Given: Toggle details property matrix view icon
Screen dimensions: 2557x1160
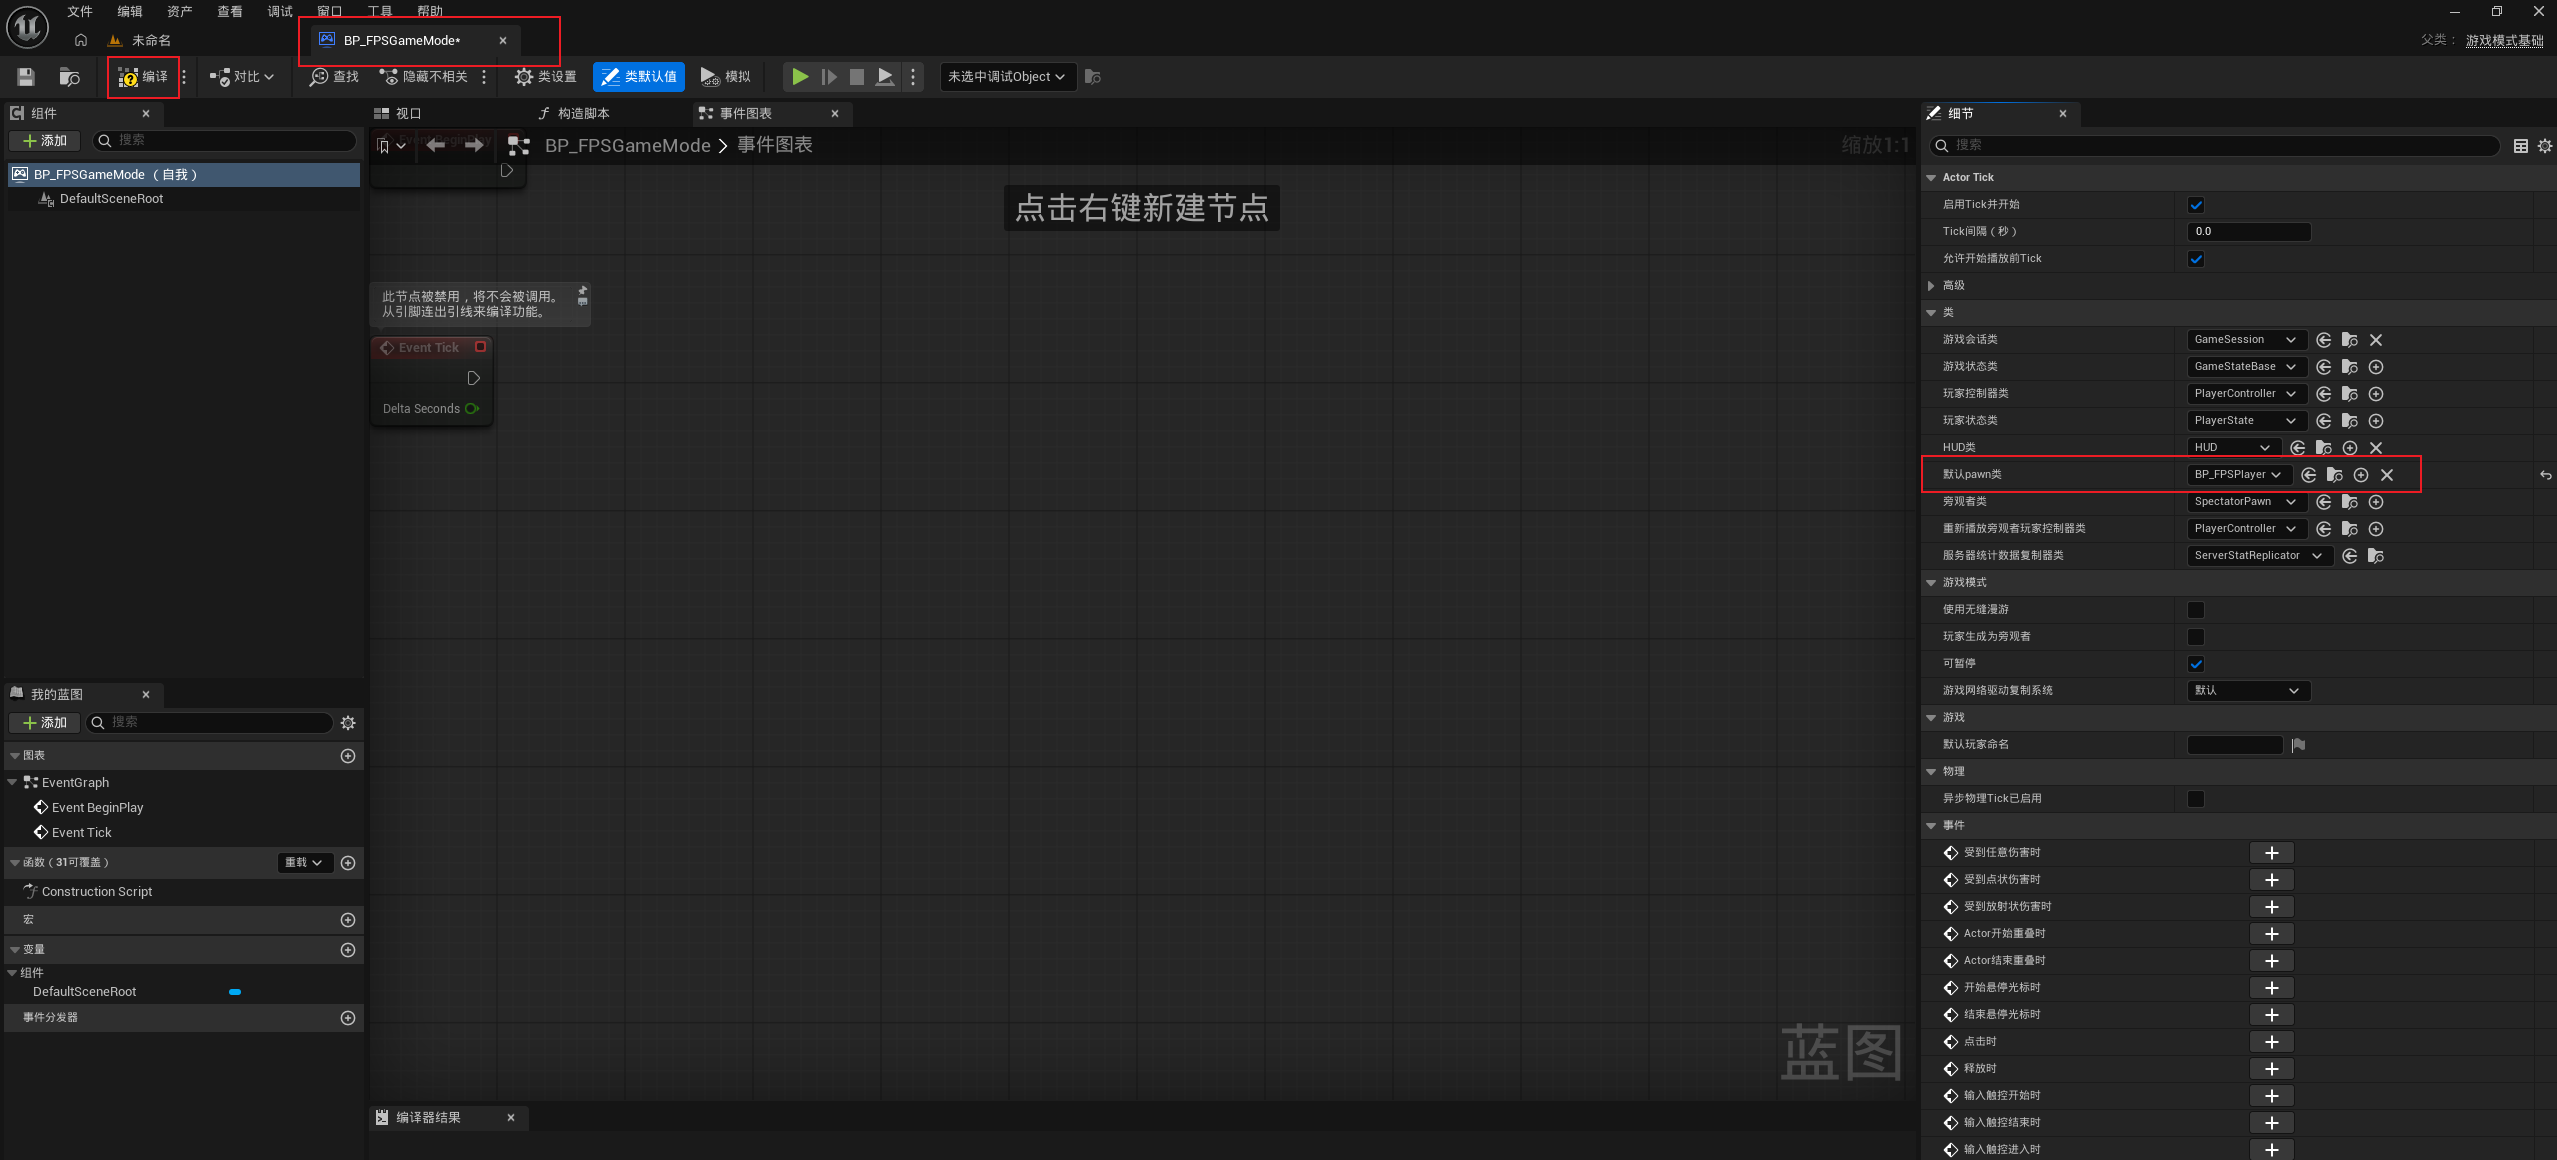Looking at the screenshot, I should 2521,146.
